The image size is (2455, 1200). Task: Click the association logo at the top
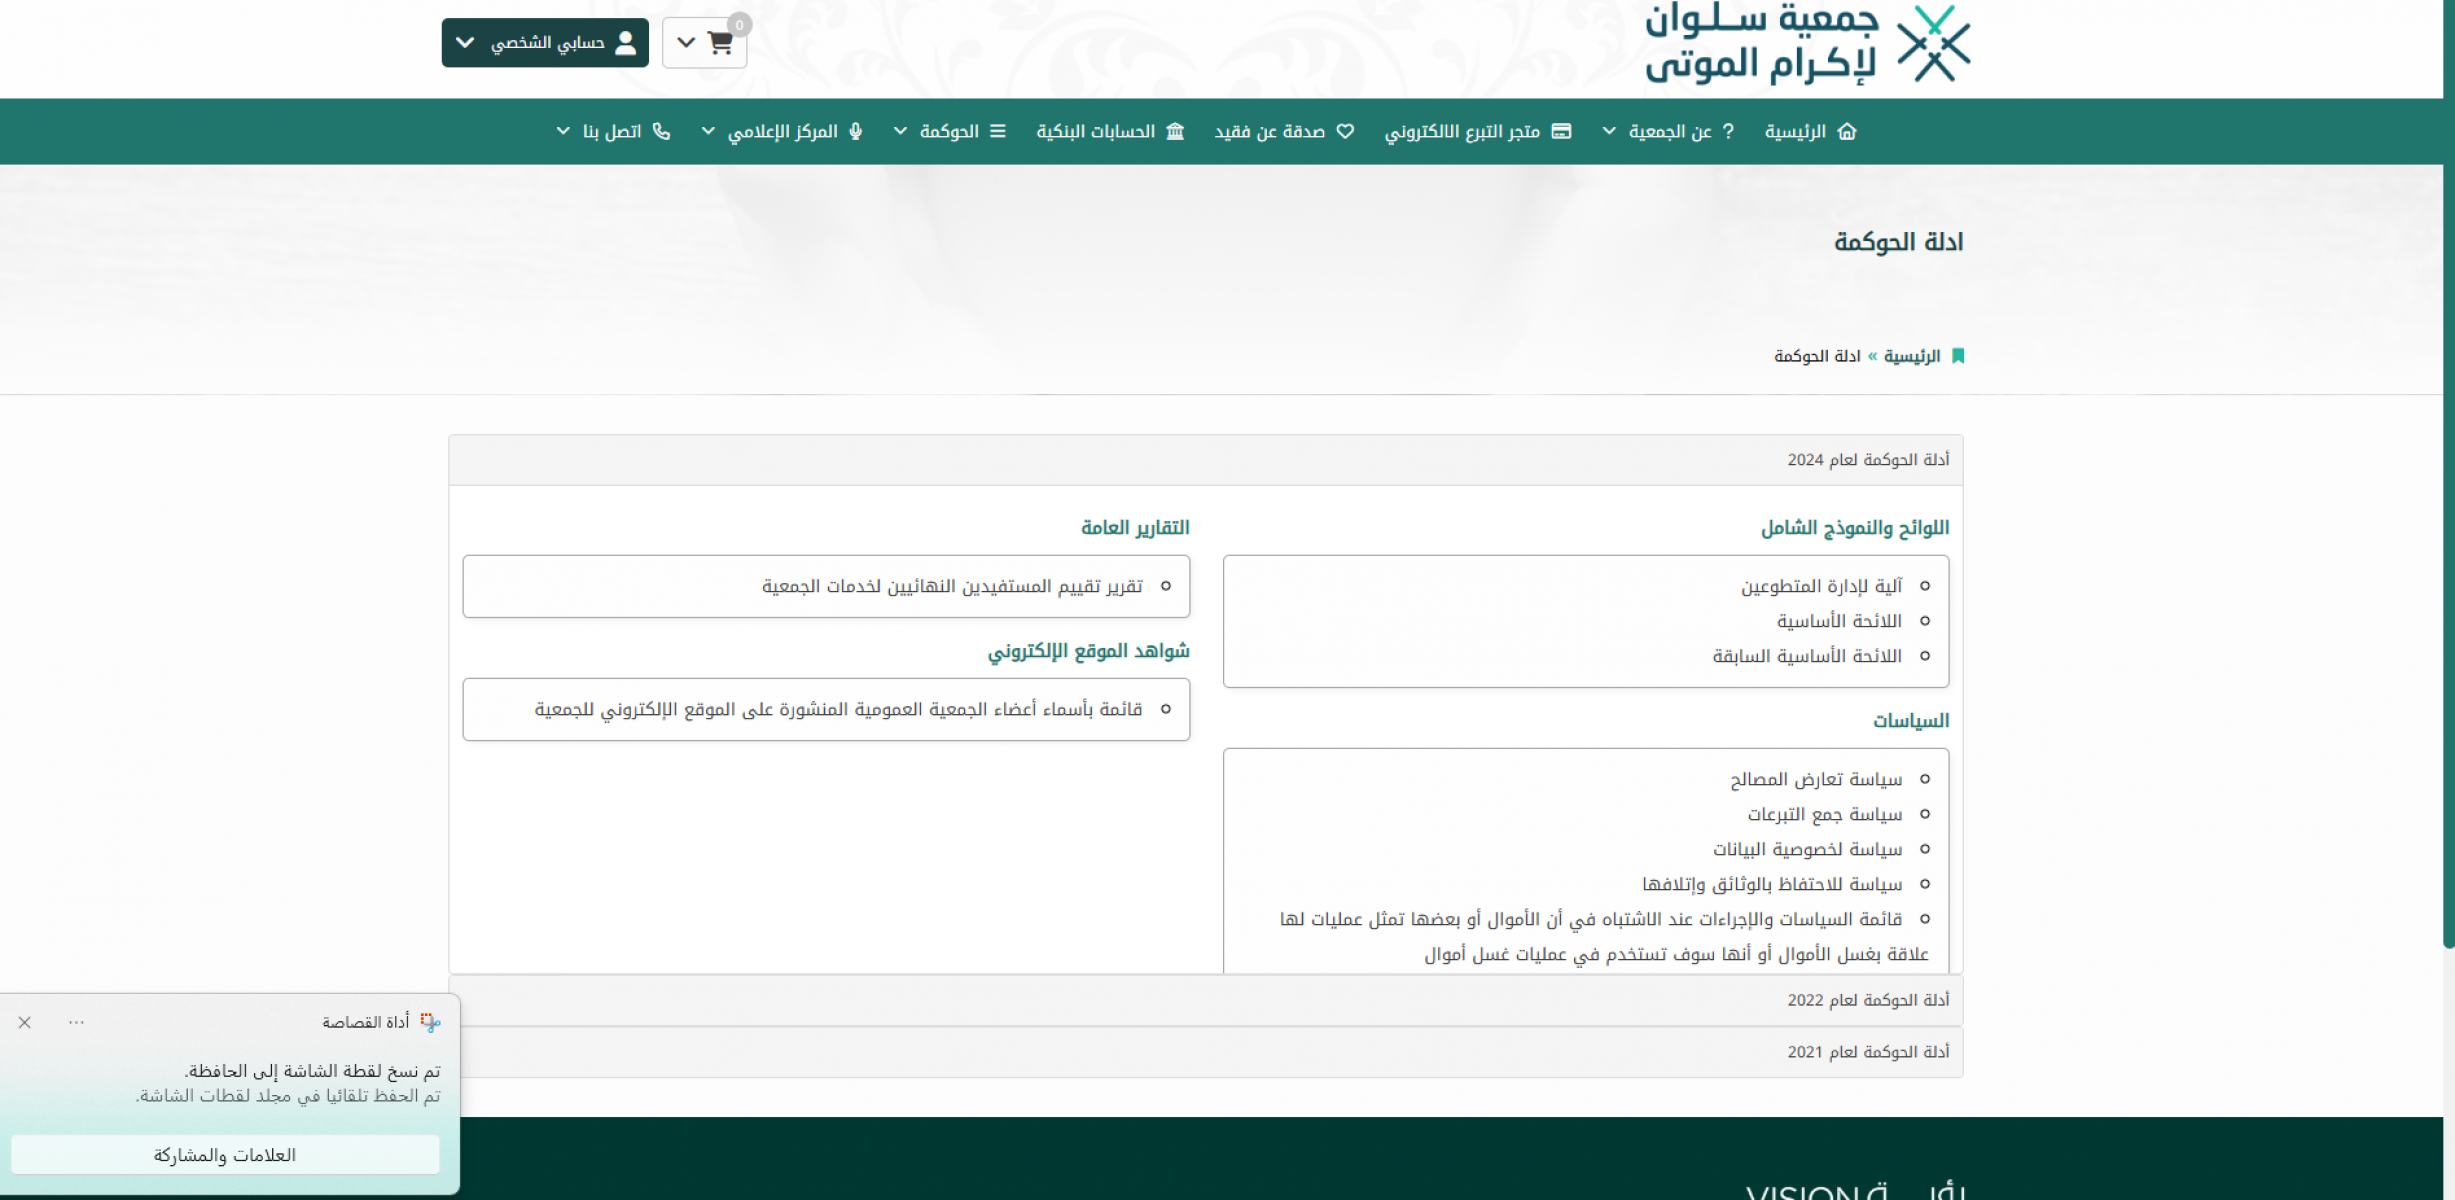point(1808,43)
